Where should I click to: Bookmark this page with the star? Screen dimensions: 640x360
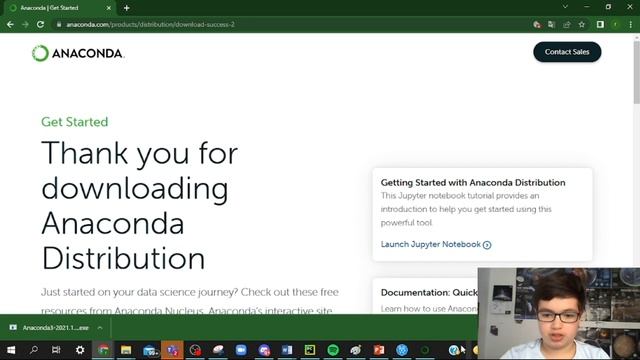click(x=582, y=24)
